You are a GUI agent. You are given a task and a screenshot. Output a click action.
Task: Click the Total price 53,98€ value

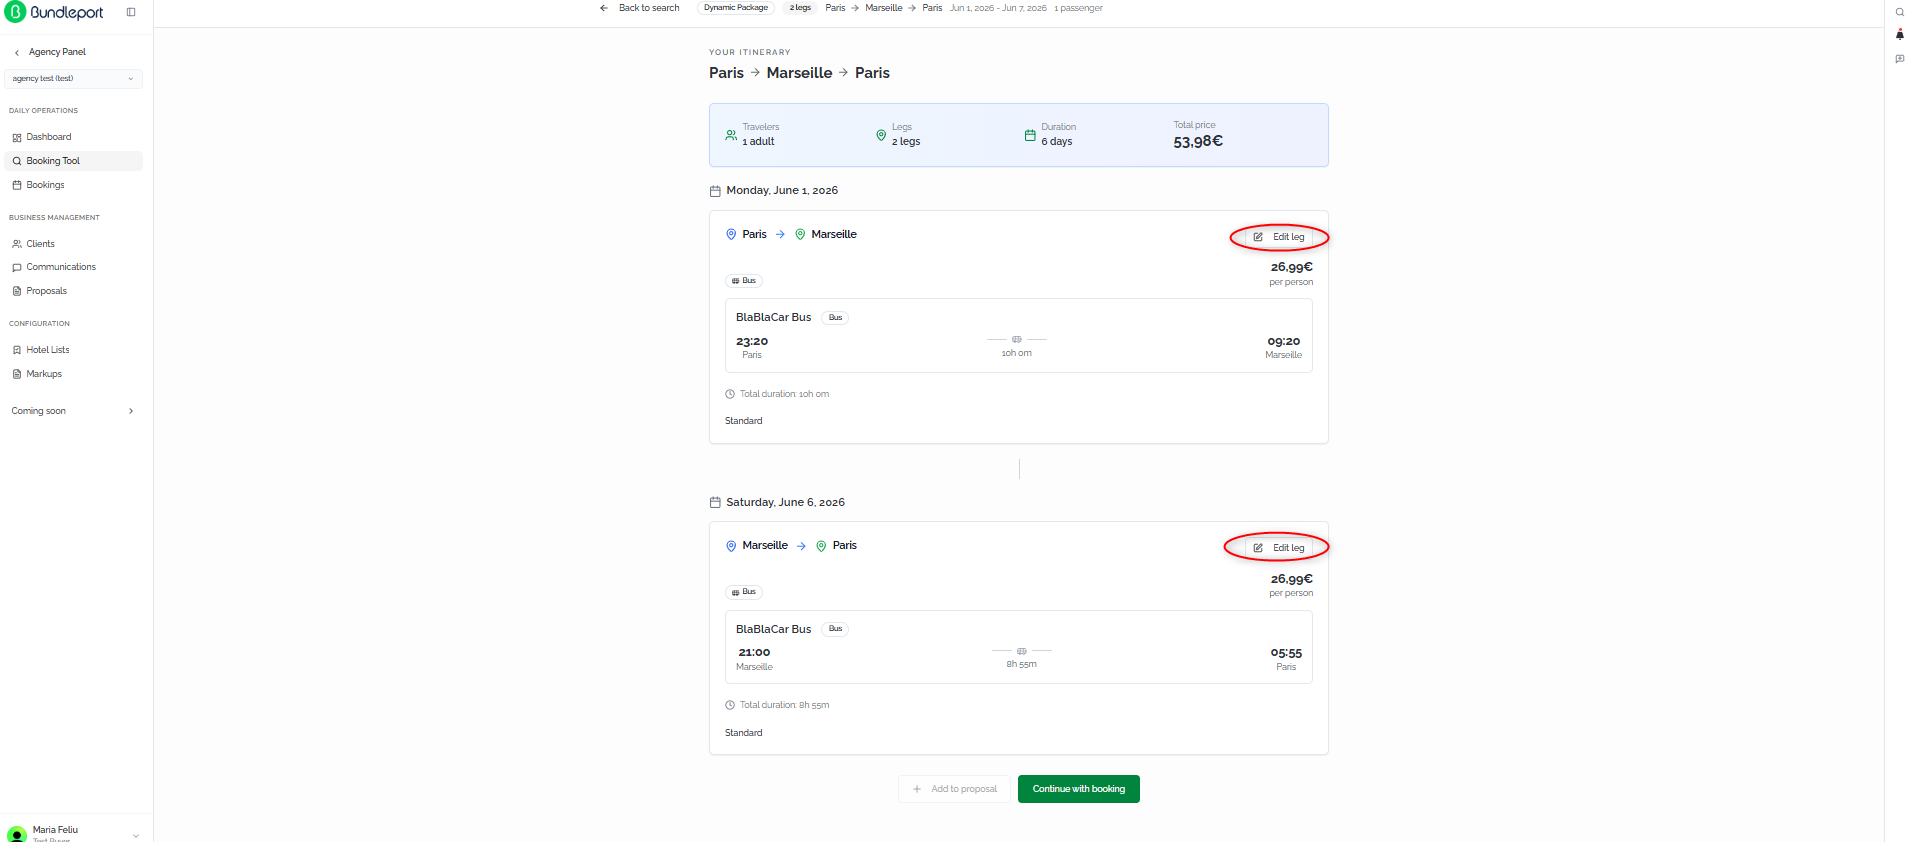coord(1198,142)
